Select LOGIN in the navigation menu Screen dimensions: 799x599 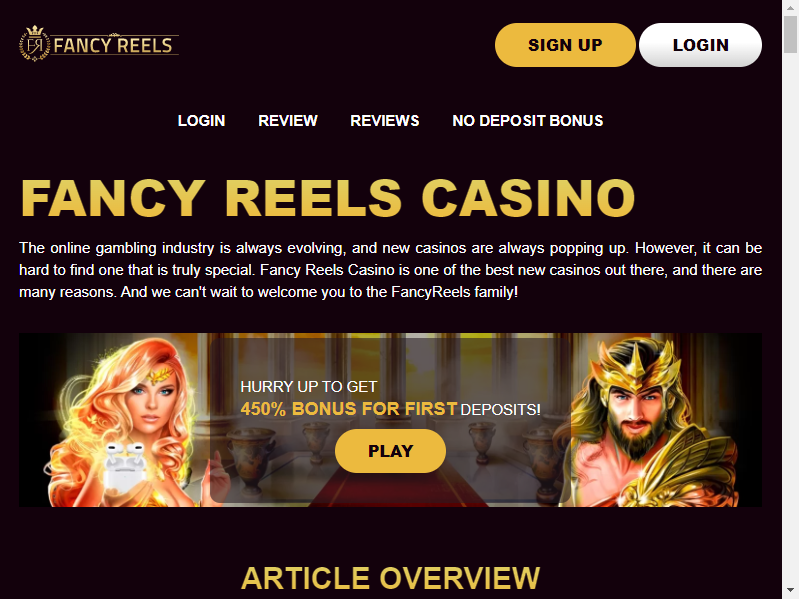tap(201, 121)
